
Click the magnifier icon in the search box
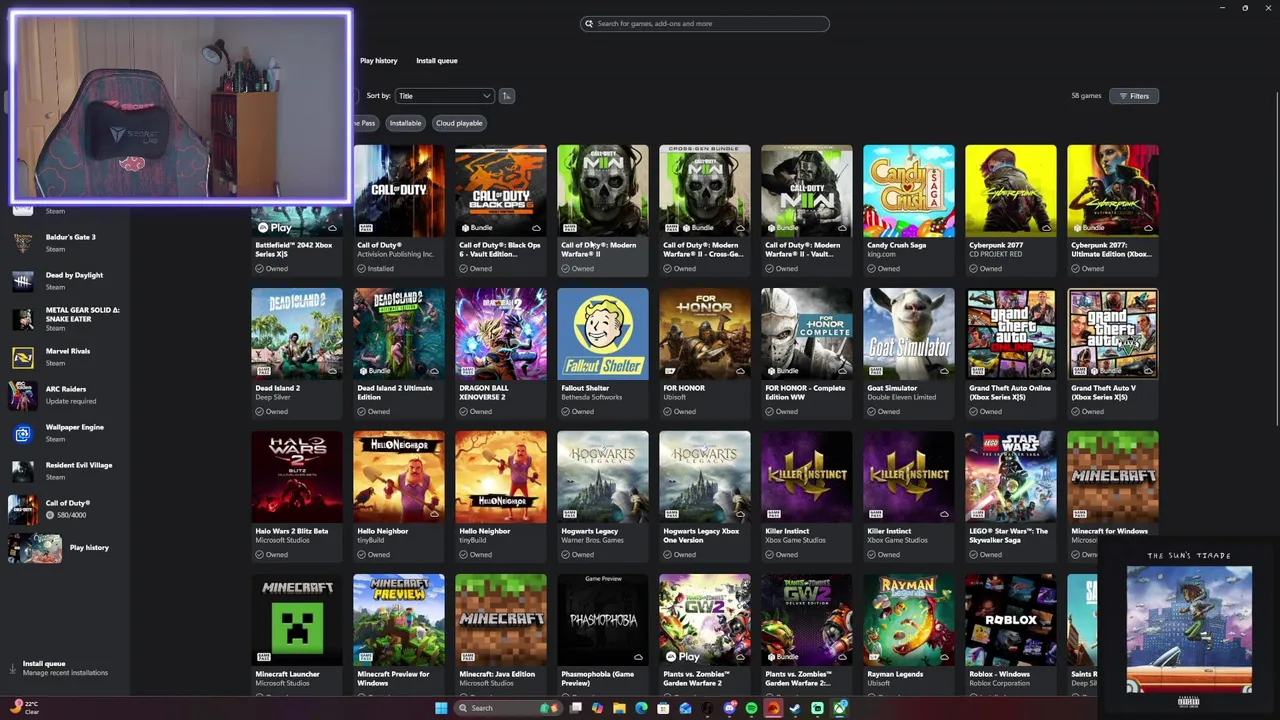589,24
